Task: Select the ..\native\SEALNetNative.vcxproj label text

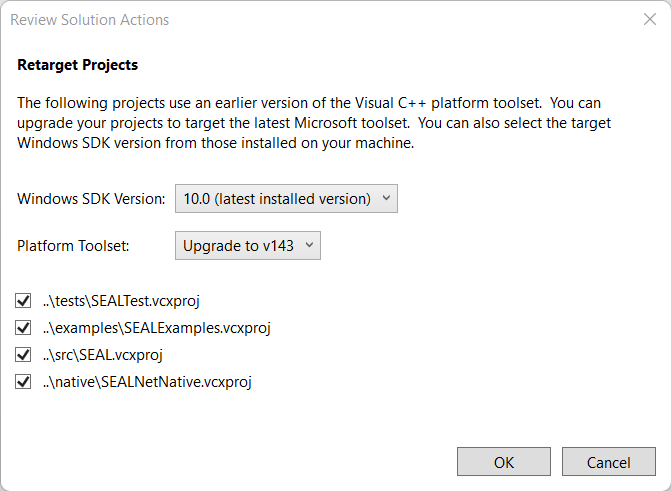Action: coord(148,381)
